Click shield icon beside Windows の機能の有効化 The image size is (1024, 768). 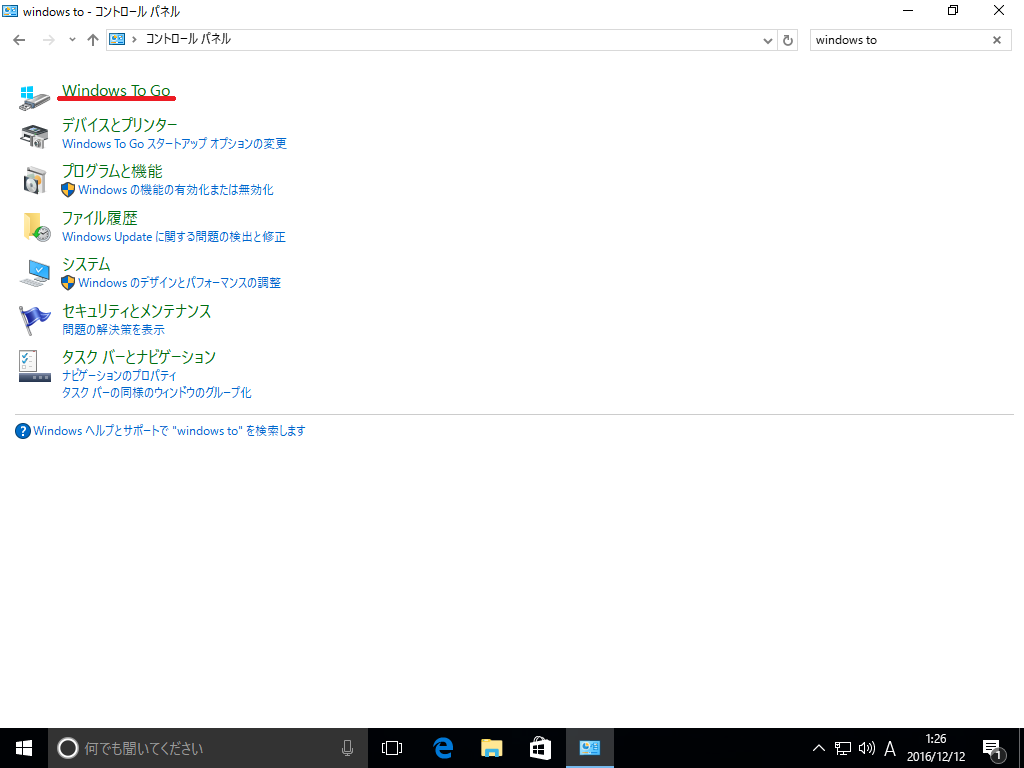tap(68, 190)
